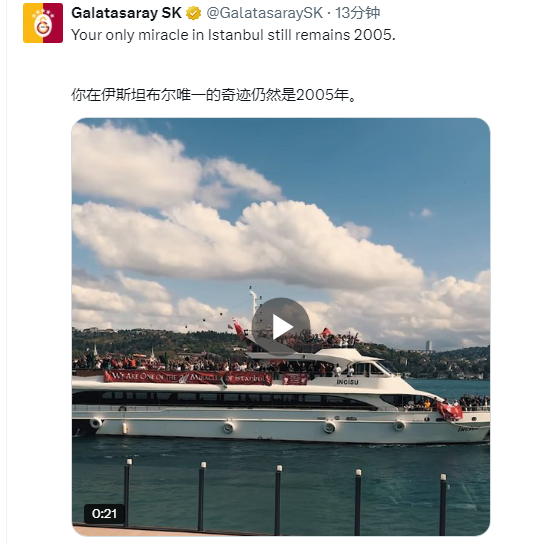Click the middle mooring pole in water
534x544 pixels.
[x=279, y=500]
